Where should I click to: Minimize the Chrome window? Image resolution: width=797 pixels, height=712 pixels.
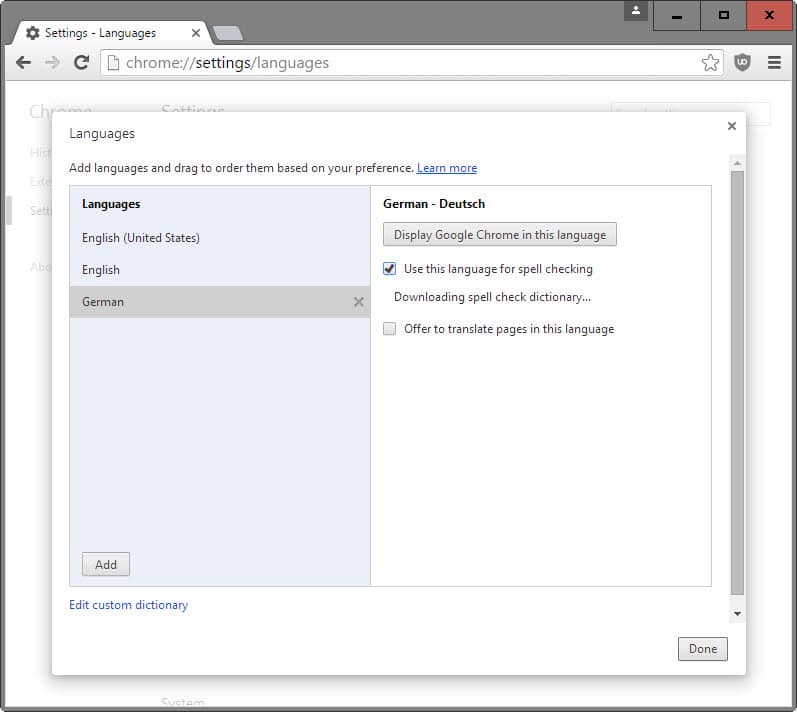point(677,16)
